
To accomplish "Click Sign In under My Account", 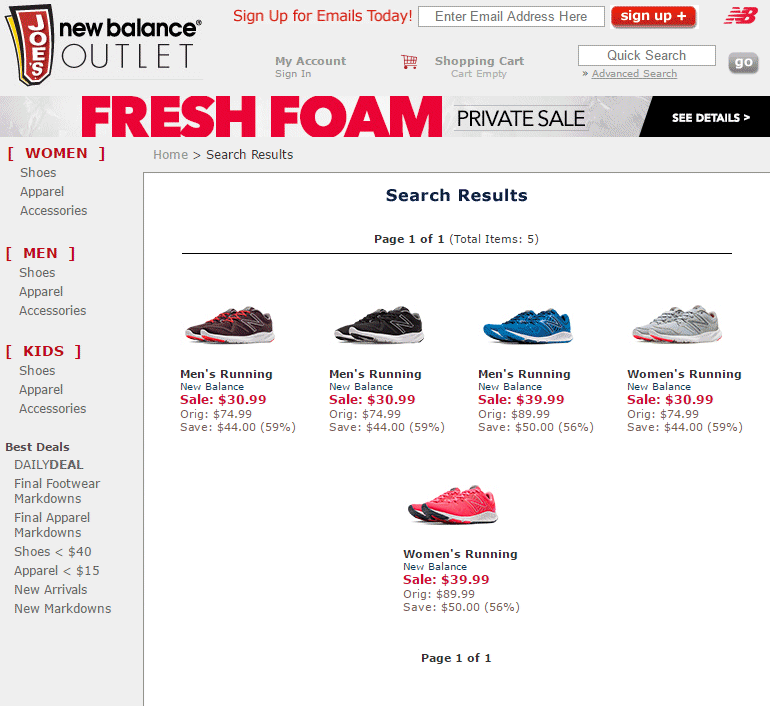I will tap(293, 74).
